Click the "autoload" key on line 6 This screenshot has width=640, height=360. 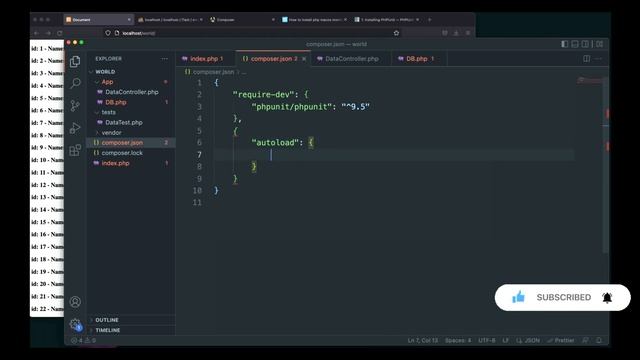(x=275, y=142)
